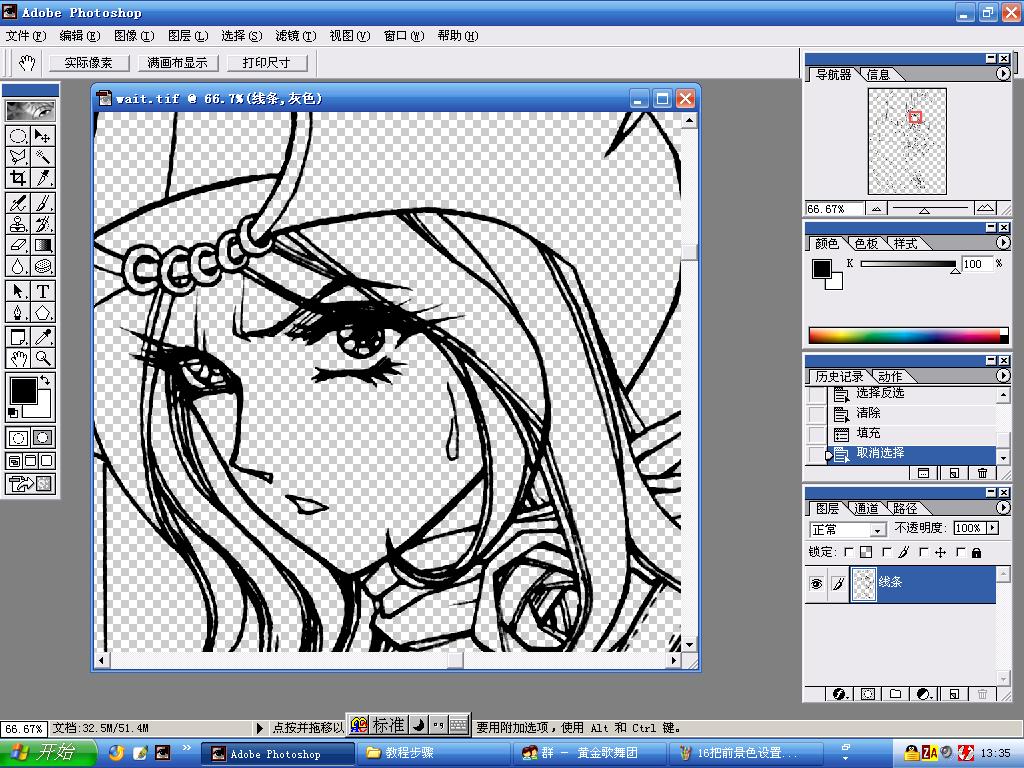
Task: Open the 图像 menu
Action: coord(134,35)
